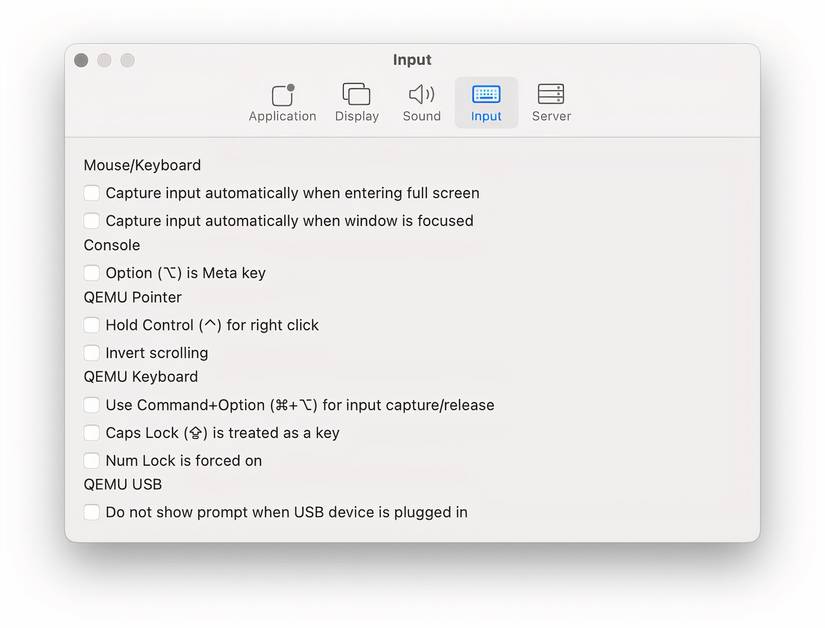Select the Input keyboard tab
This screenshot has width=825, height=628.
[486, 103]
